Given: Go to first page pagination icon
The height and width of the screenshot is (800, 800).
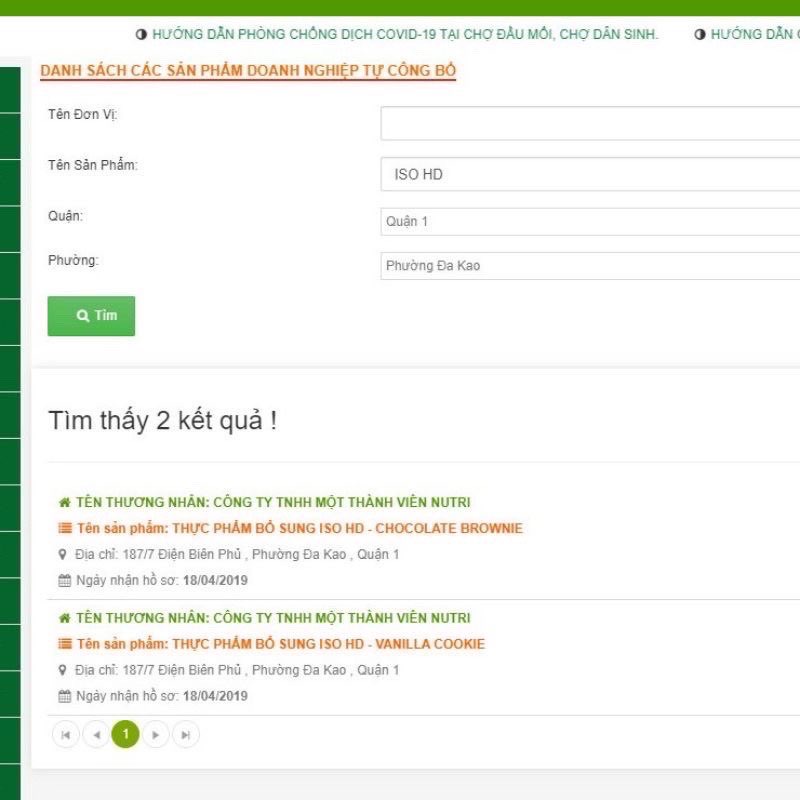Looking at the screenshot, I should pos(65,735).
